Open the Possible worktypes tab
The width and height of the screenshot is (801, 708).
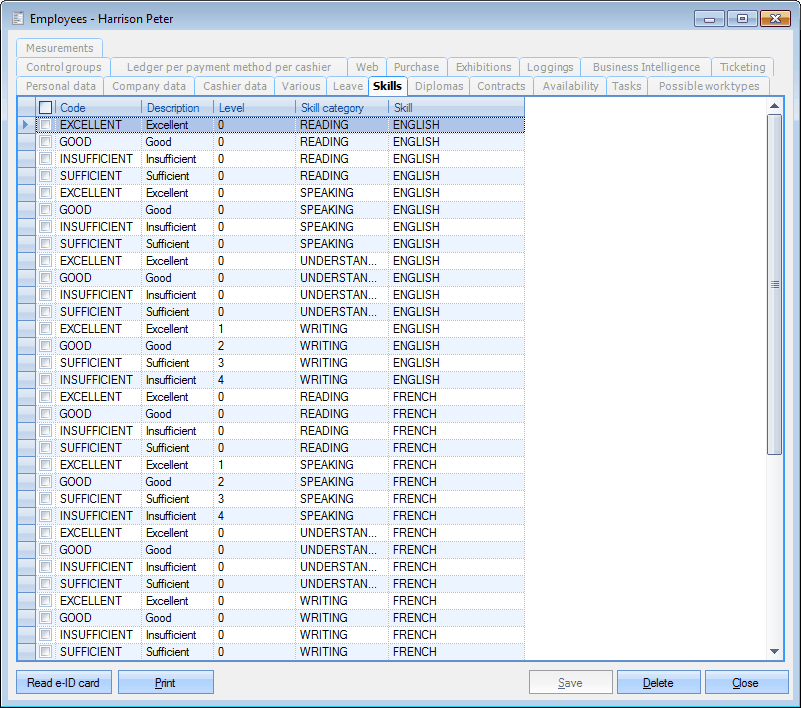[x=708, y=86]
